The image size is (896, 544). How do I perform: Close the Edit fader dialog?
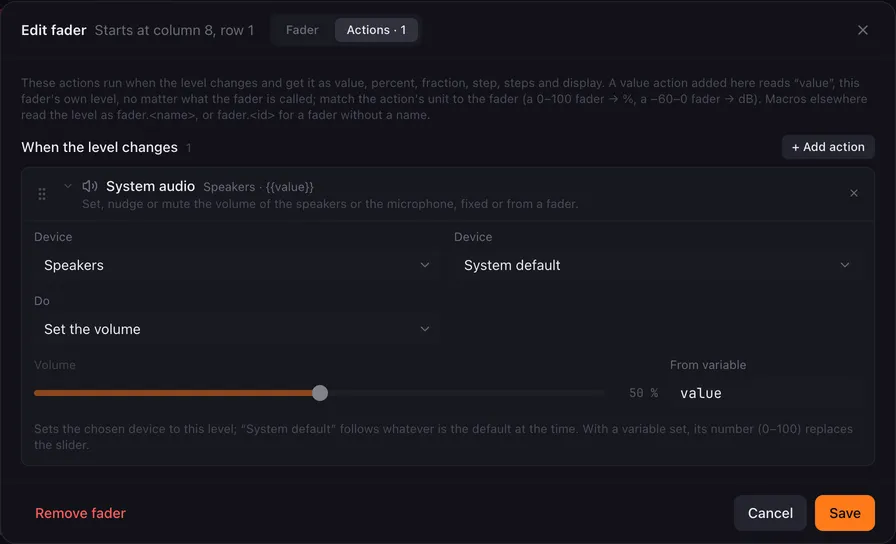point(862,30)
